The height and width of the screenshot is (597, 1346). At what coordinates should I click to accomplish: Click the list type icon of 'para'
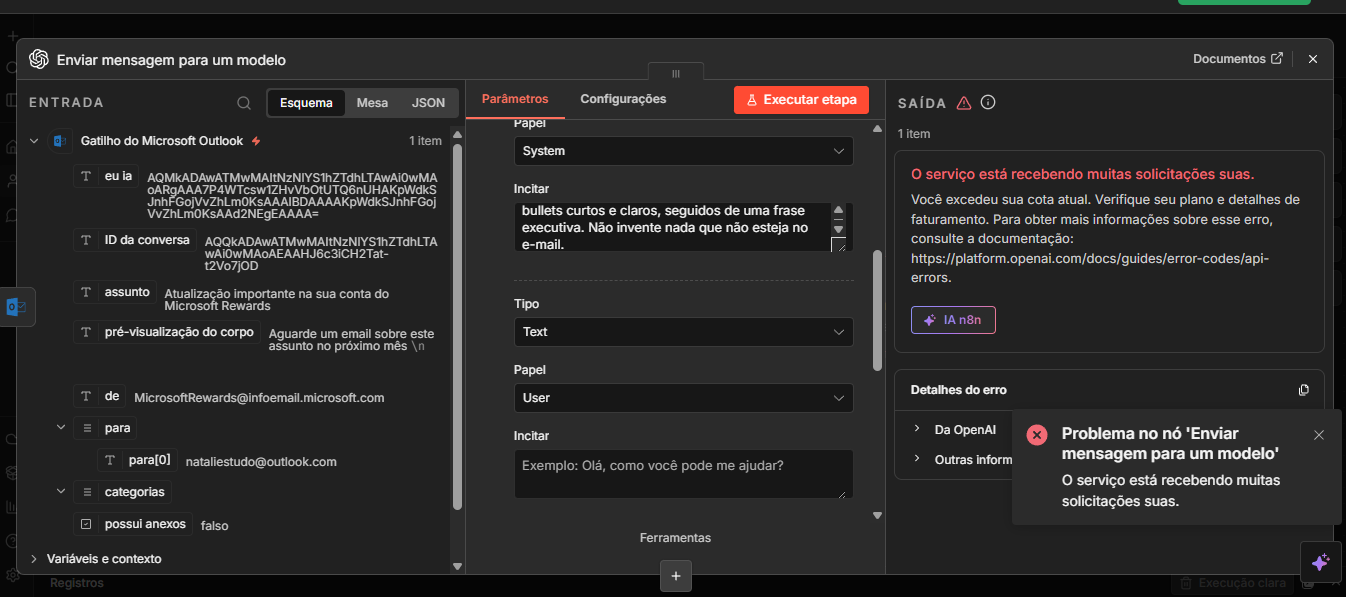pos(87,428)
